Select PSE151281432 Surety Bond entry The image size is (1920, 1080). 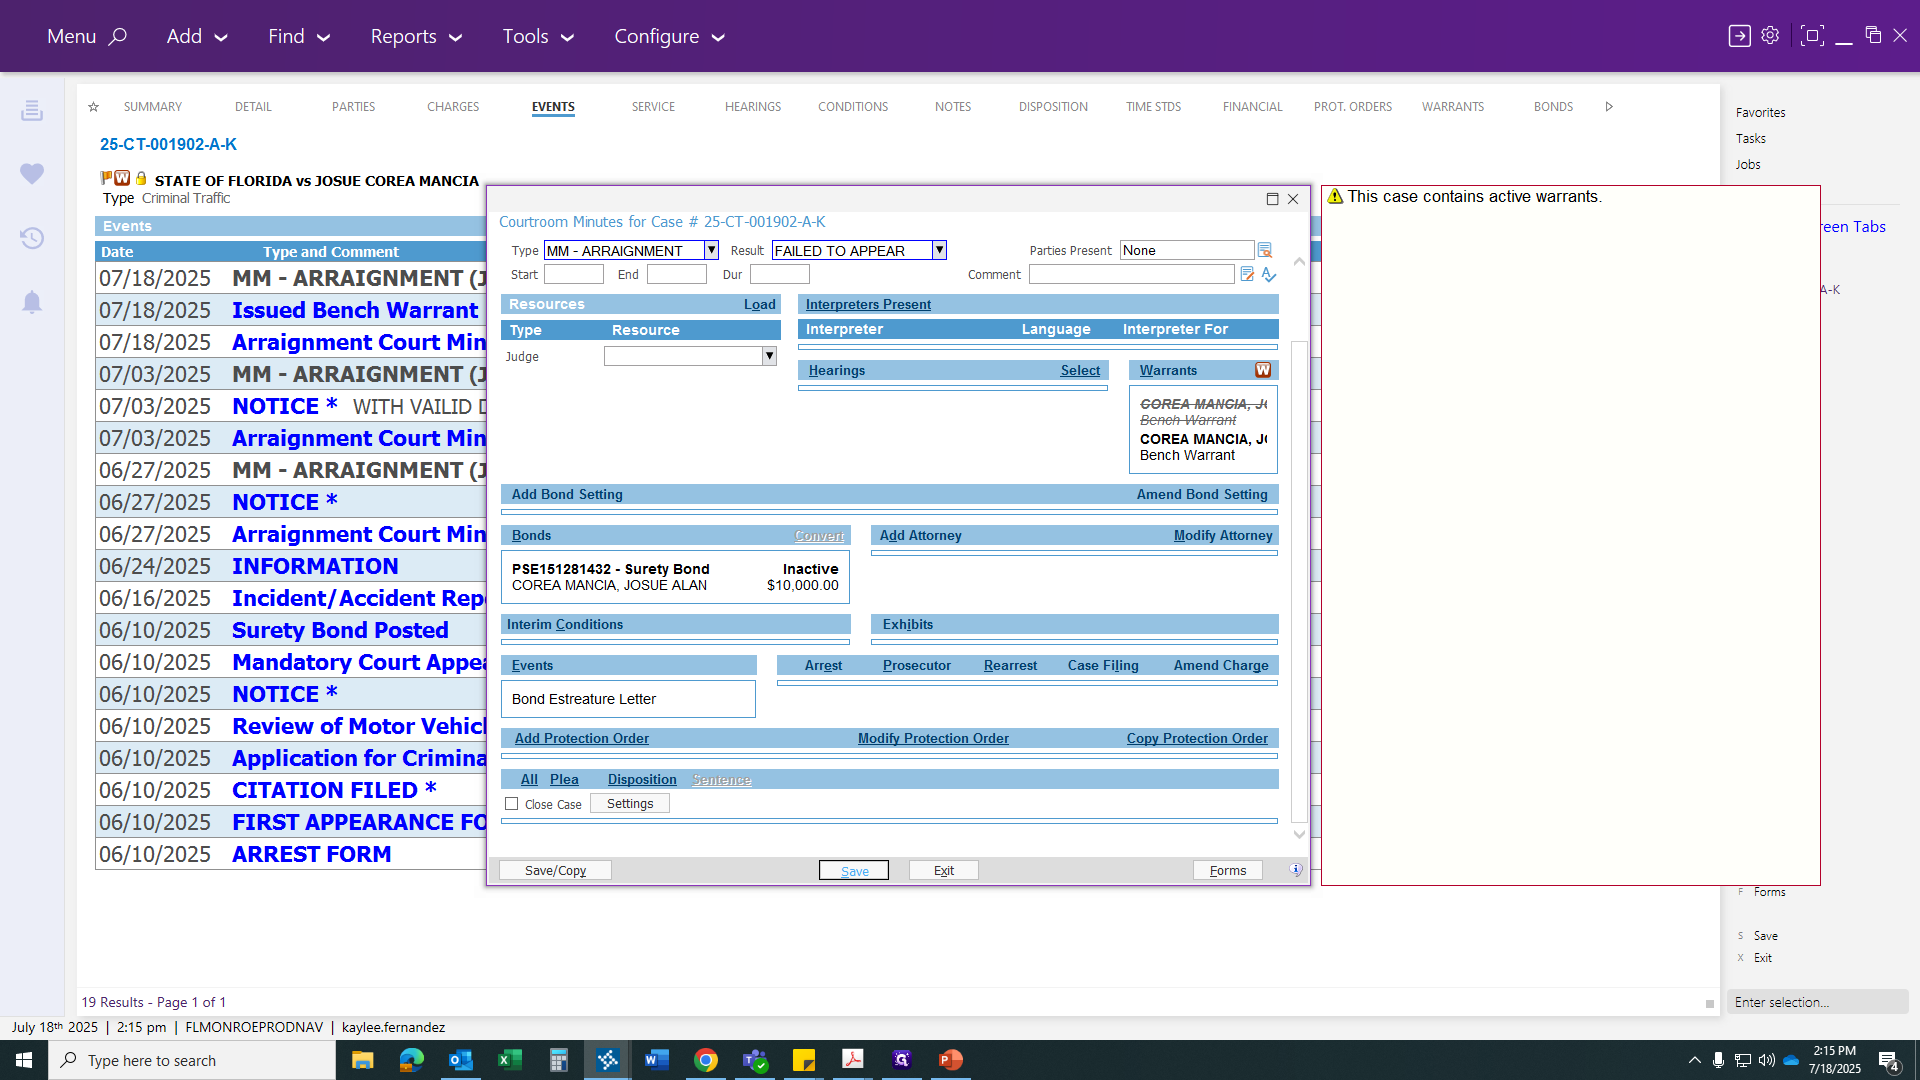[675, 577]
